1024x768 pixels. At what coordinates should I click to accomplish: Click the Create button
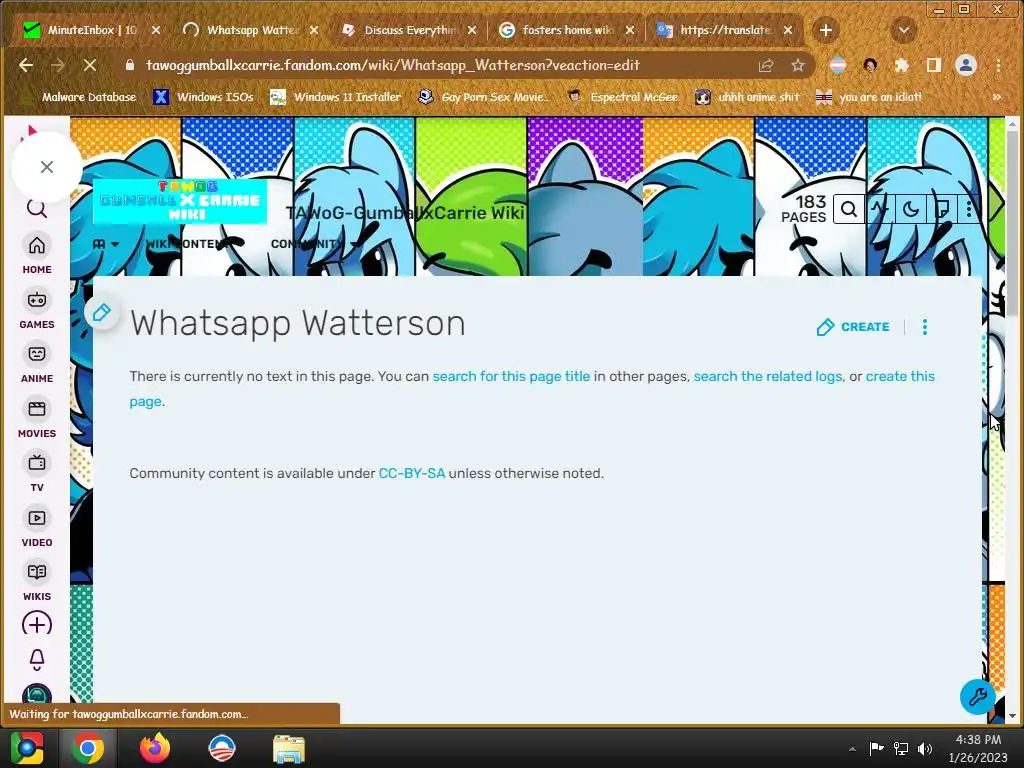(x=853, y=327)
